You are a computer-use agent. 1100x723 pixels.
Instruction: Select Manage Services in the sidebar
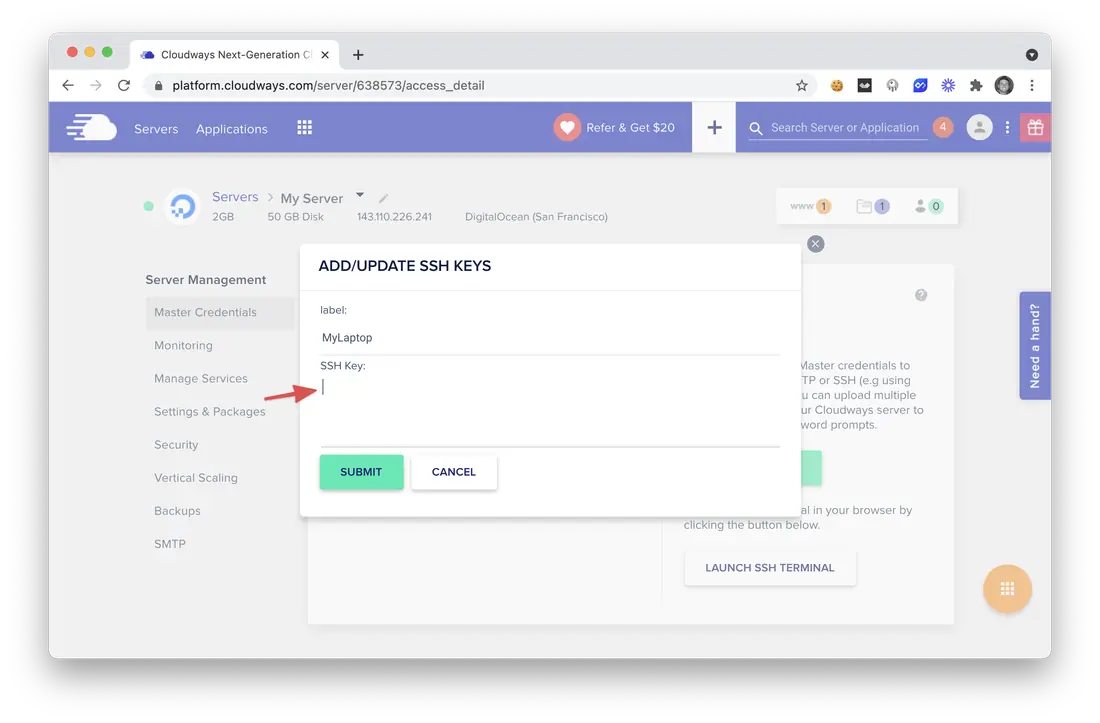201,379
